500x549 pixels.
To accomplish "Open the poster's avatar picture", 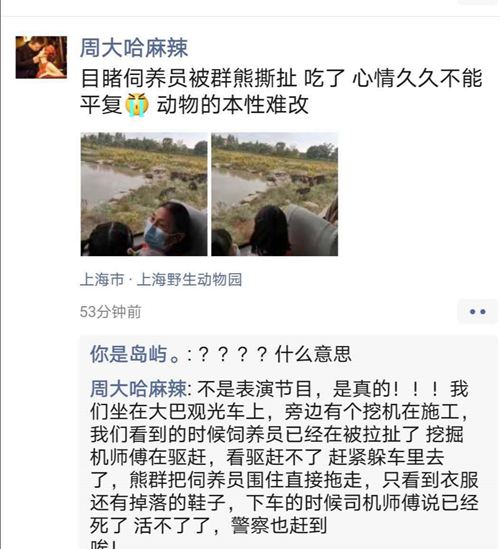I will pyautogui.click(x=41, y=57).
